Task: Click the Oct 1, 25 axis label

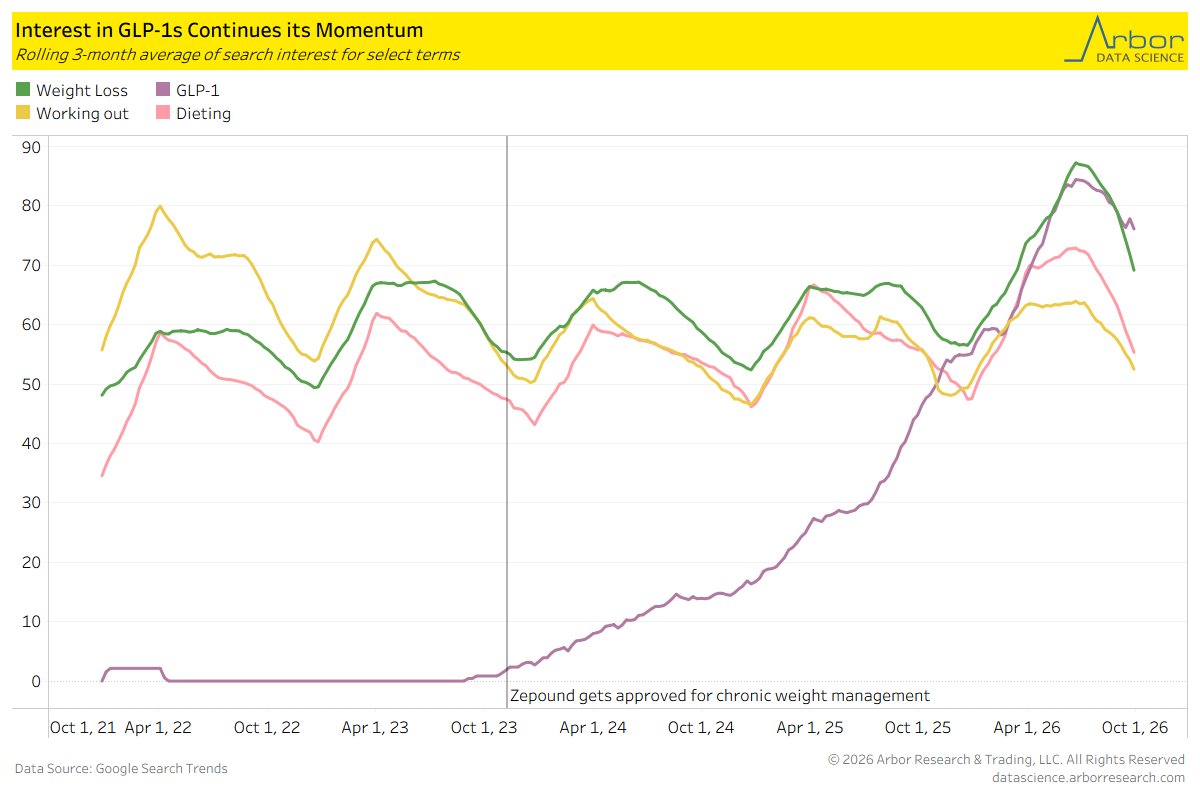Action: (919, 728)
